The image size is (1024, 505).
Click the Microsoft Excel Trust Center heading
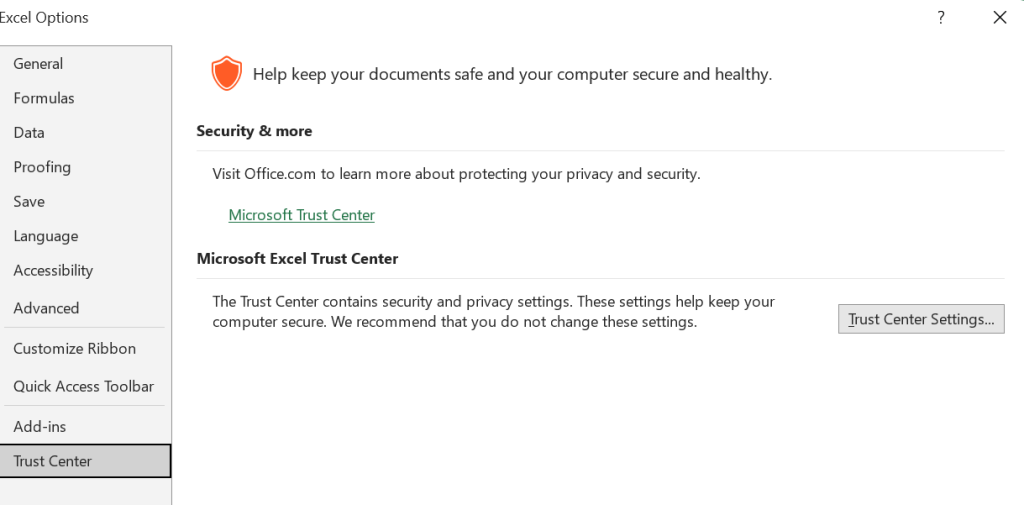[297, 259]
